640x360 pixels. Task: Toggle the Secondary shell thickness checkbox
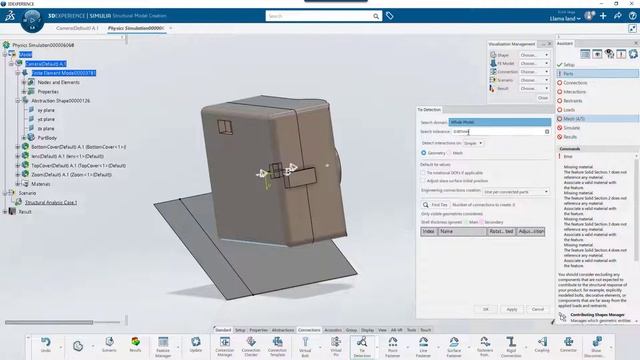(x=481, y=222)
